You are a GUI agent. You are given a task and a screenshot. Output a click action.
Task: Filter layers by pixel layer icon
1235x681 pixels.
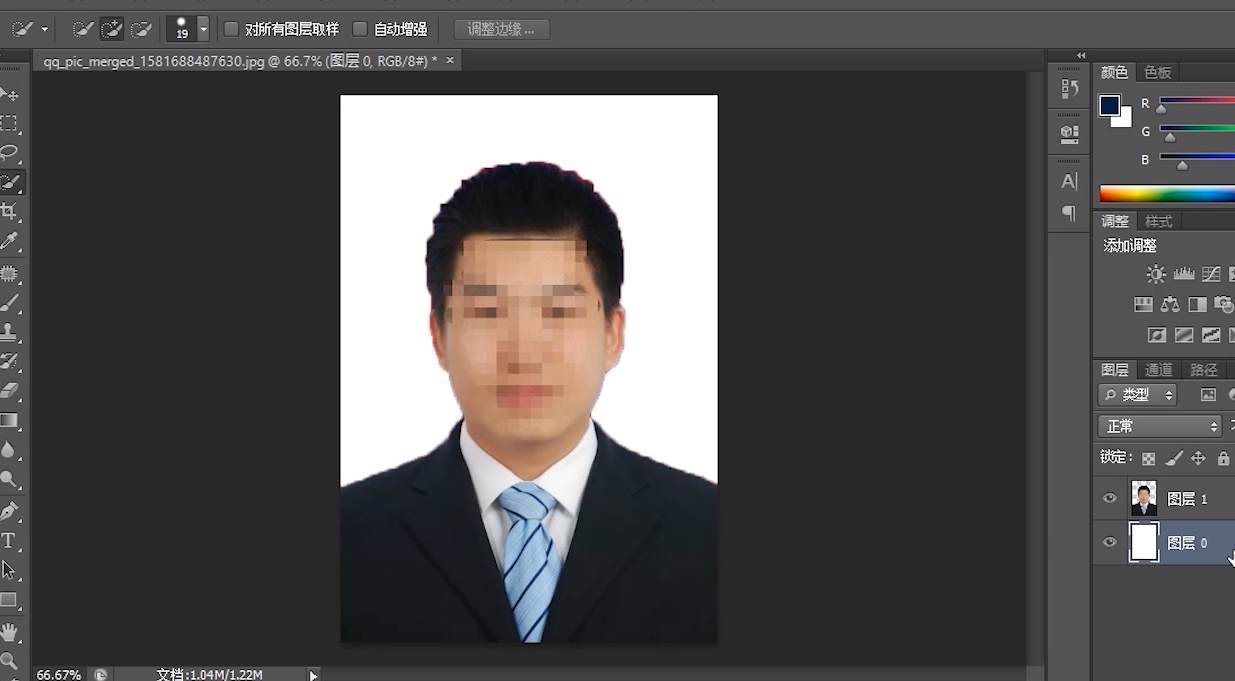(1208, 395)
